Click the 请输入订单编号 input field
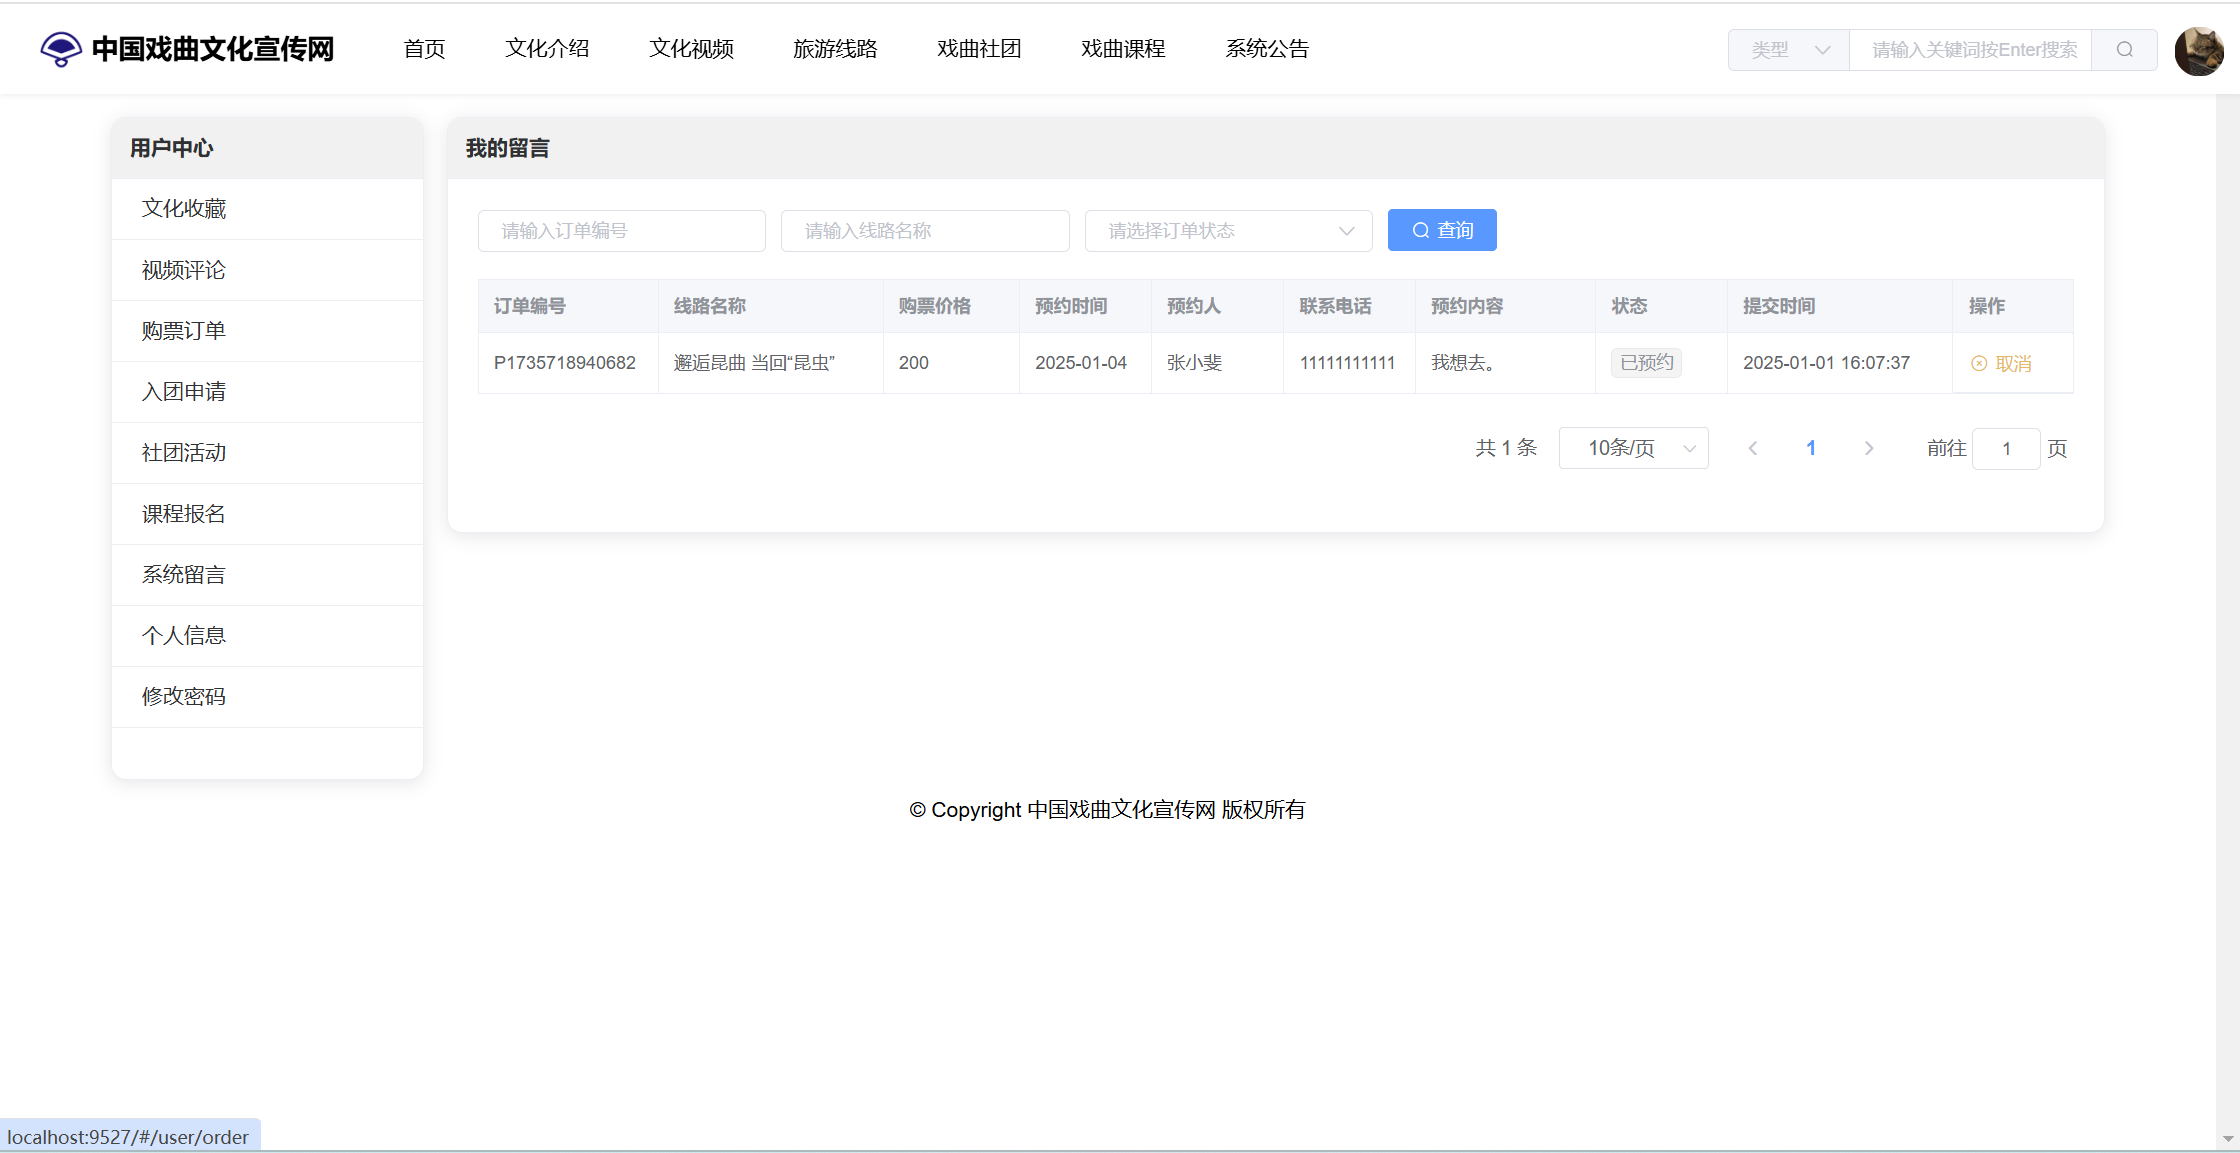2240x1153 pixels. [x=621, y=231]
